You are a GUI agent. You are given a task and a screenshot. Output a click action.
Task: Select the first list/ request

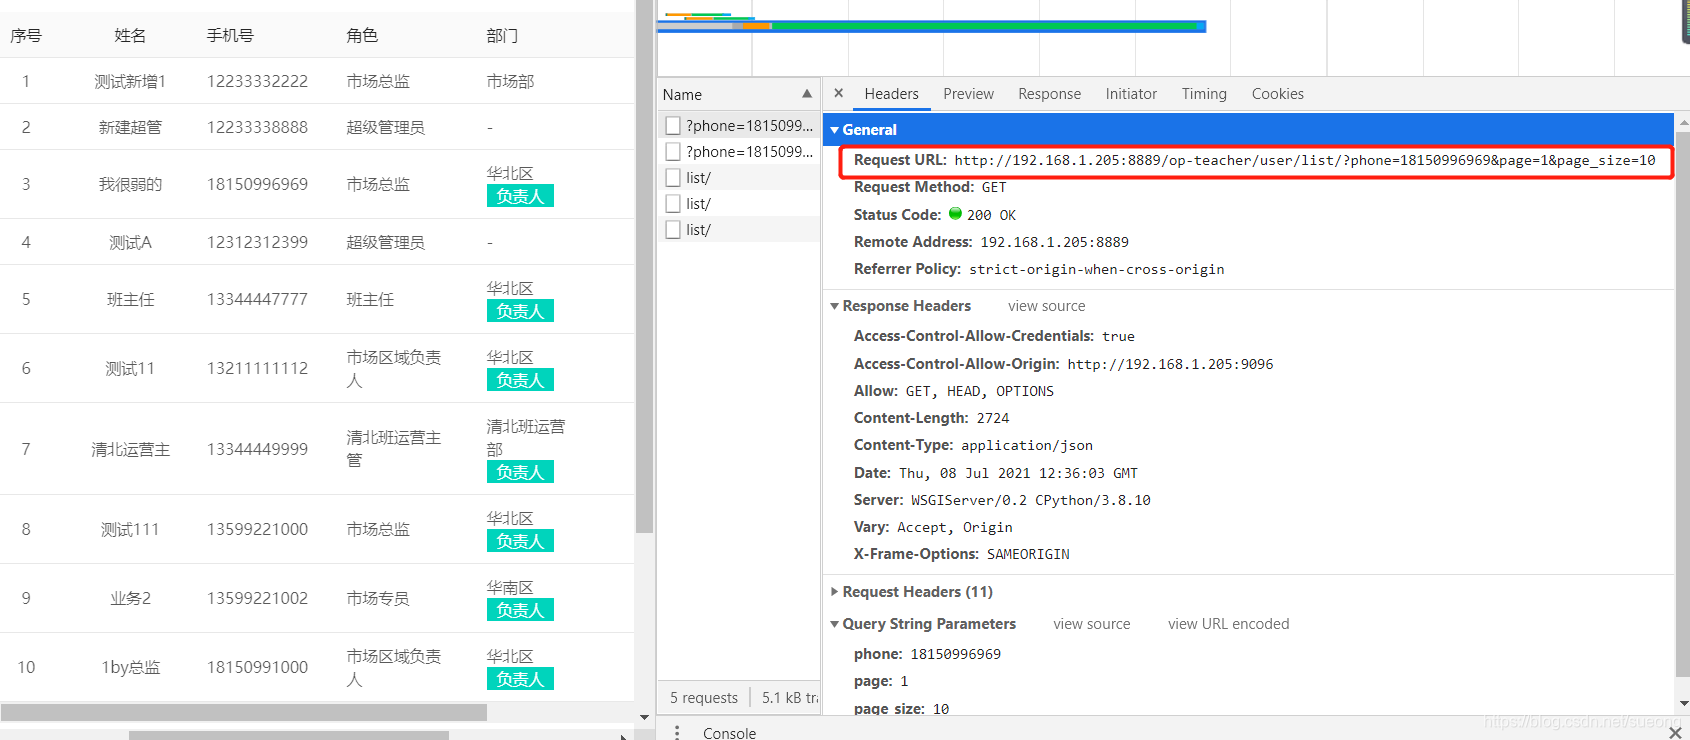[x=739, y=177]
